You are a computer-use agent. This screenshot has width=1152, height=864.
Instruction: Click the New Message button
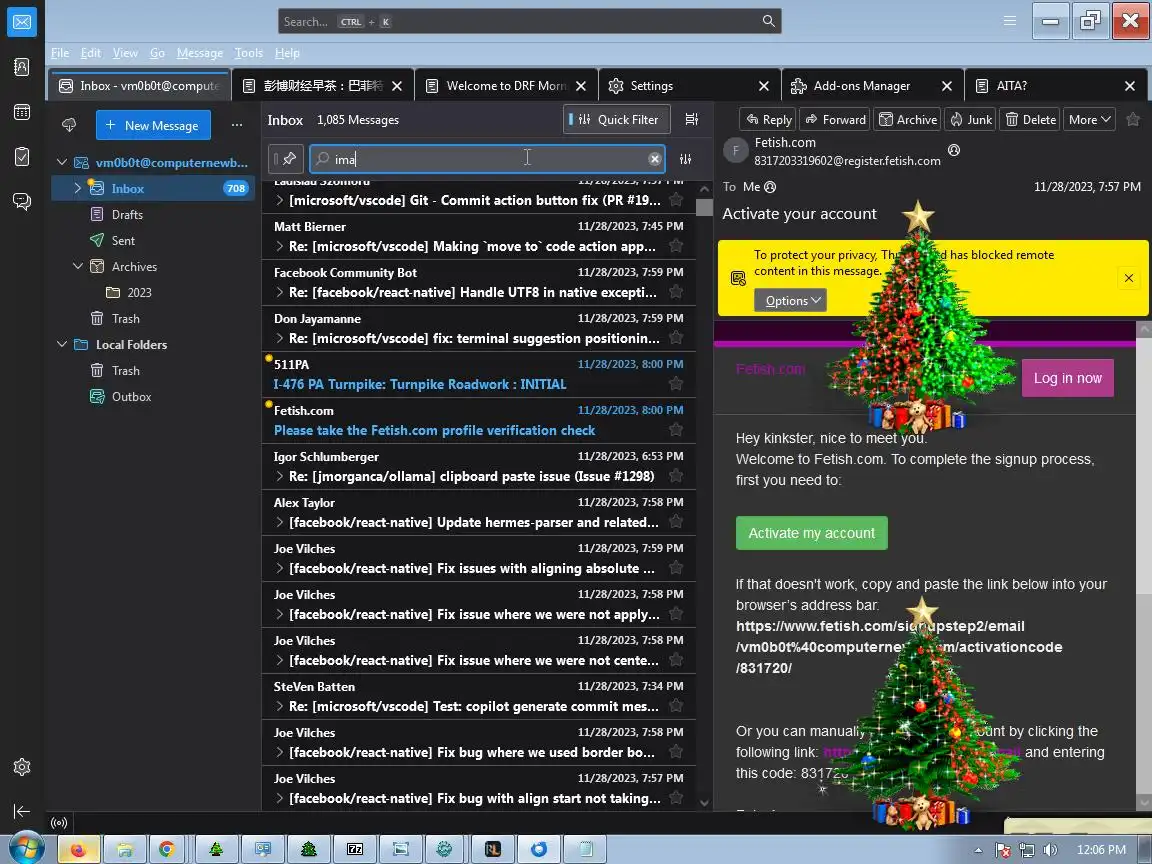click(153, 125)
